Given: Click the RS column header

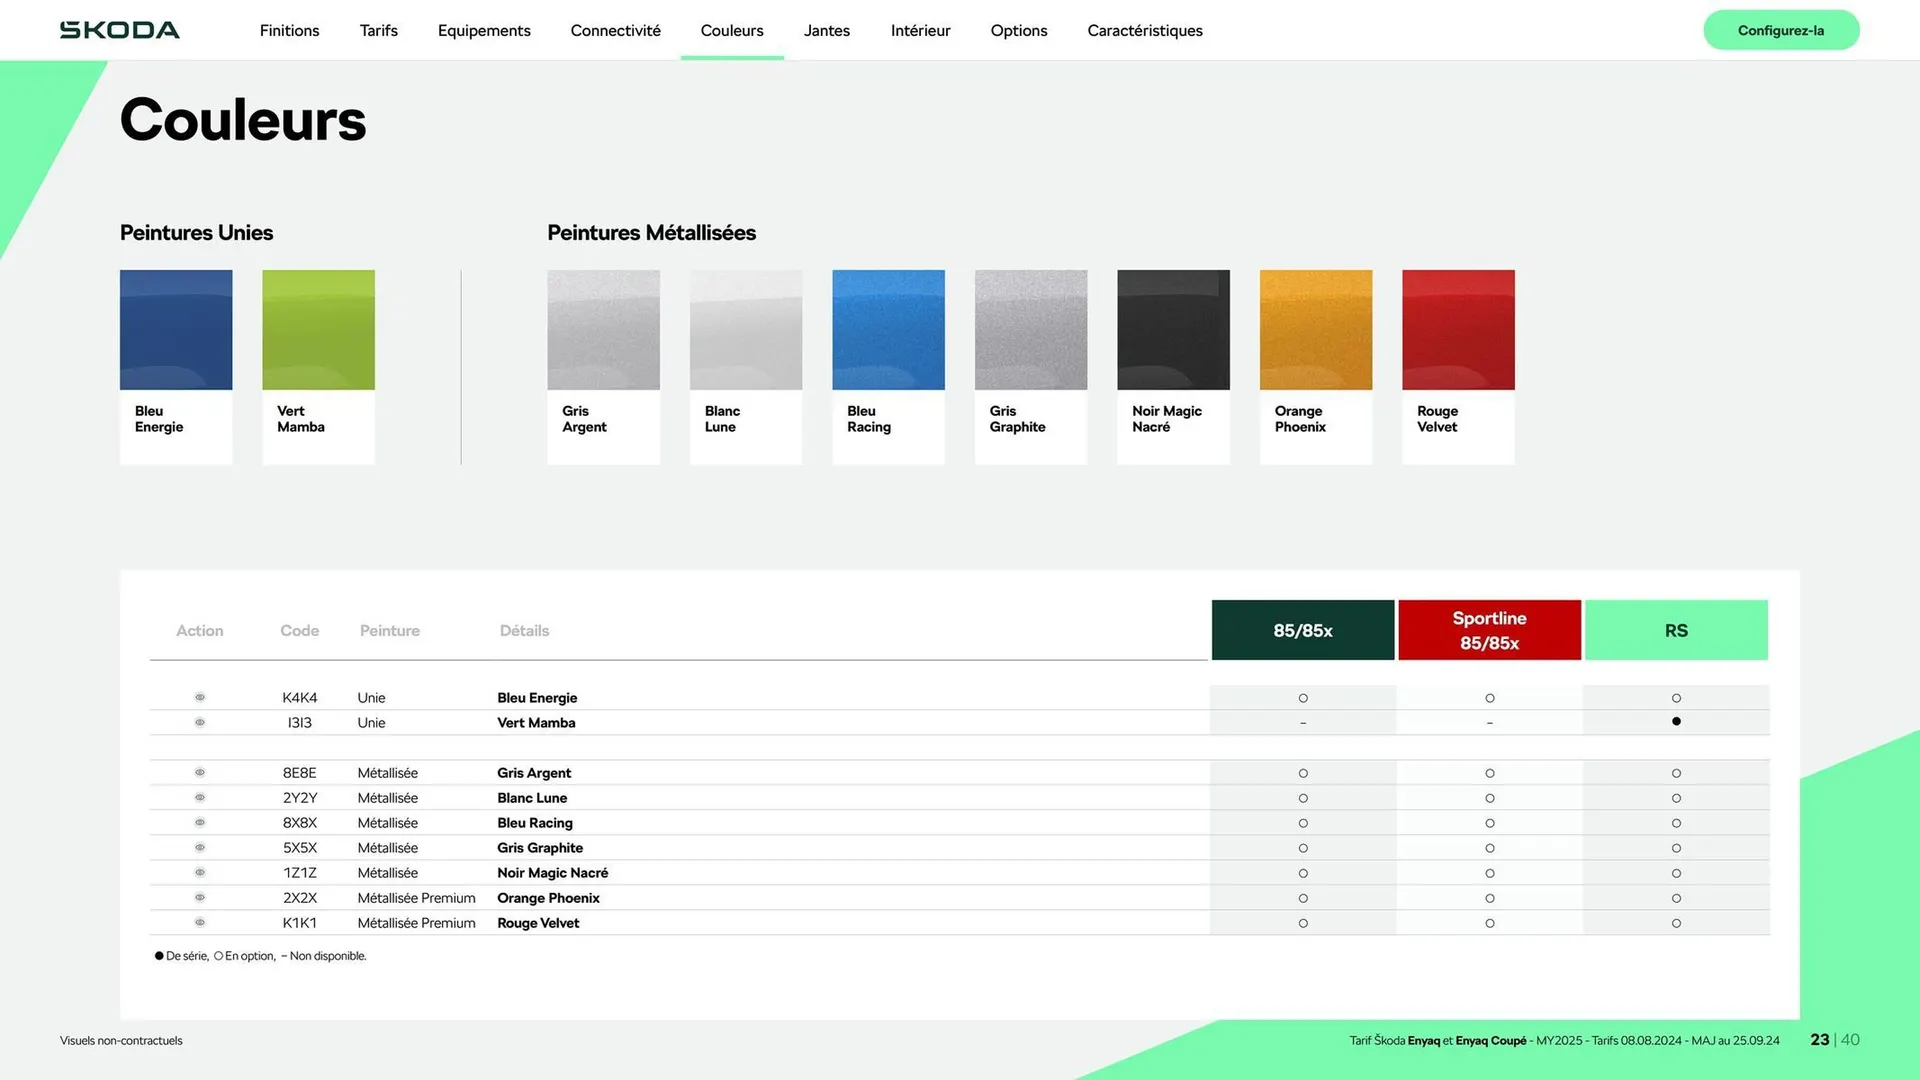Looking at the screenshot, I should 1676,630.
